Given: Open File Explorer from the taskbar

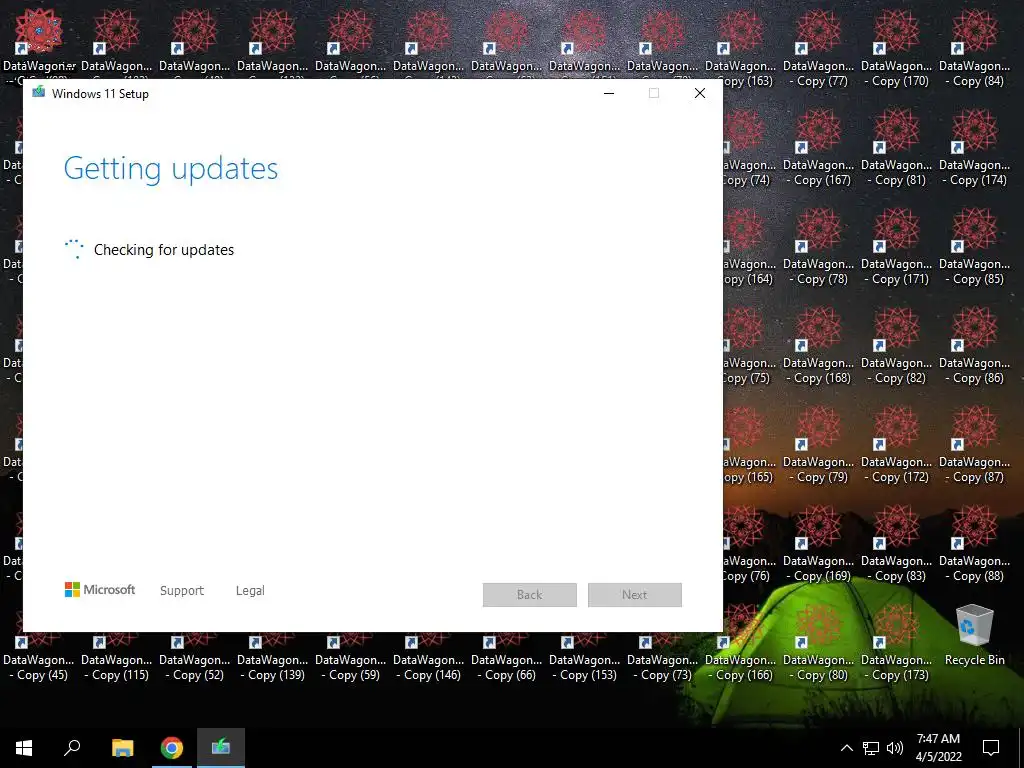Looking at the screenshot, I should coord(122,748).
